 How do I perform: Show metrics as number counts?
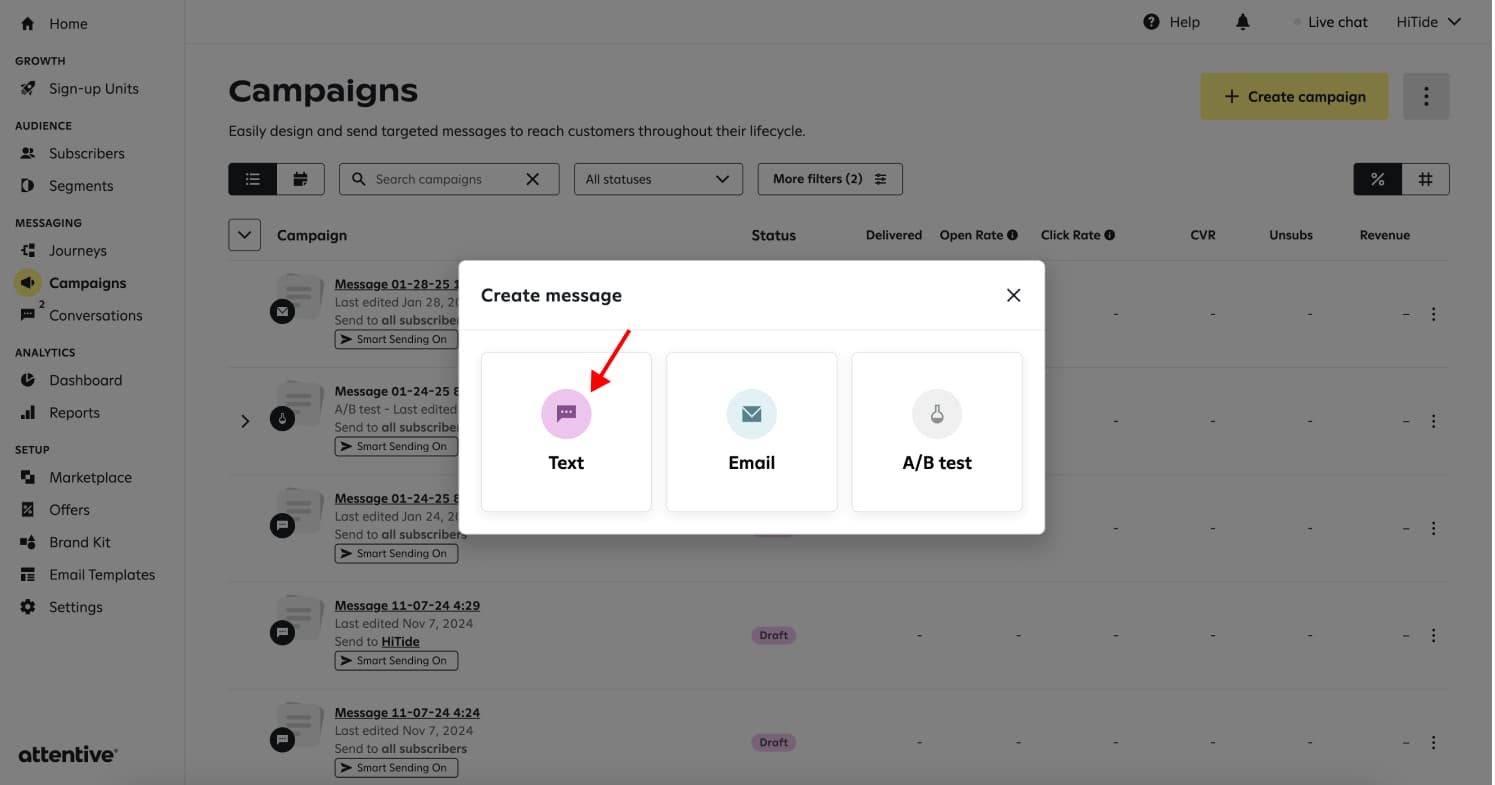click(1425, 179)
